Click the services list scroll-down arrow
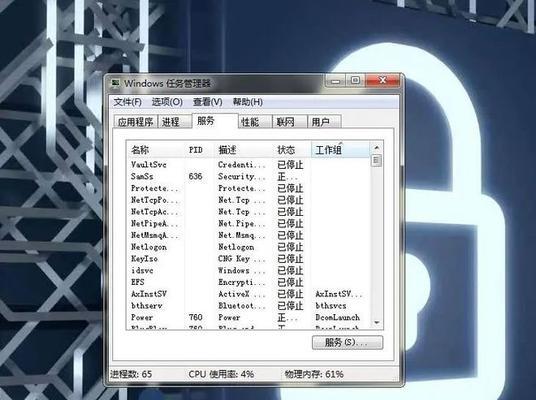The image size is (536, 400). coord(377,322)
